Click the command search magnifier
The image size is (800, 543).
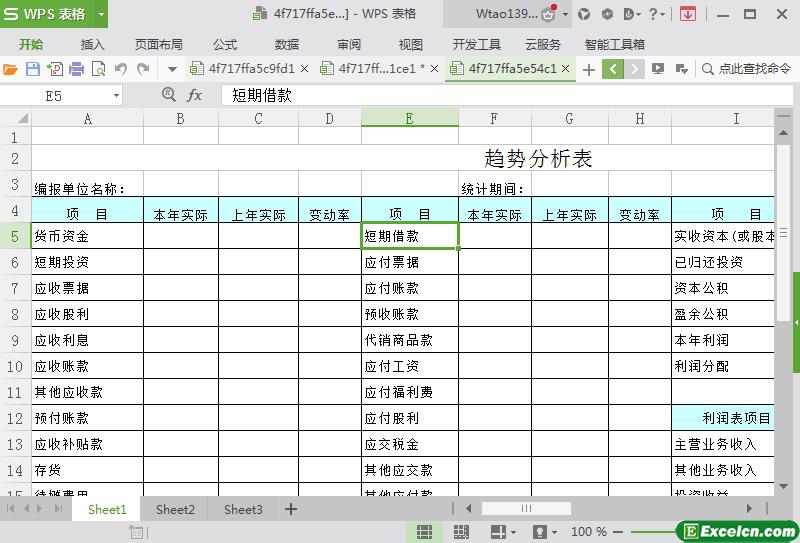[707, 69]
